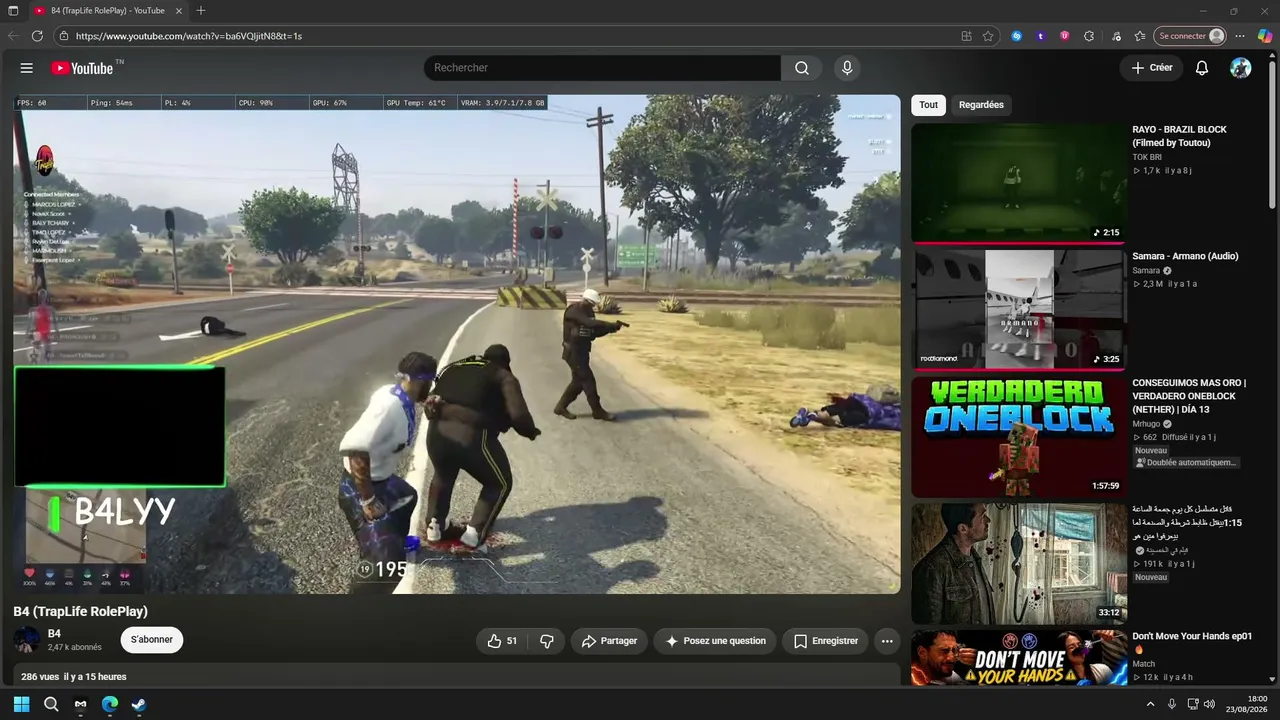Open the taskbar volume control
Screen dimensions: 1280x720
coord(1209,704)
